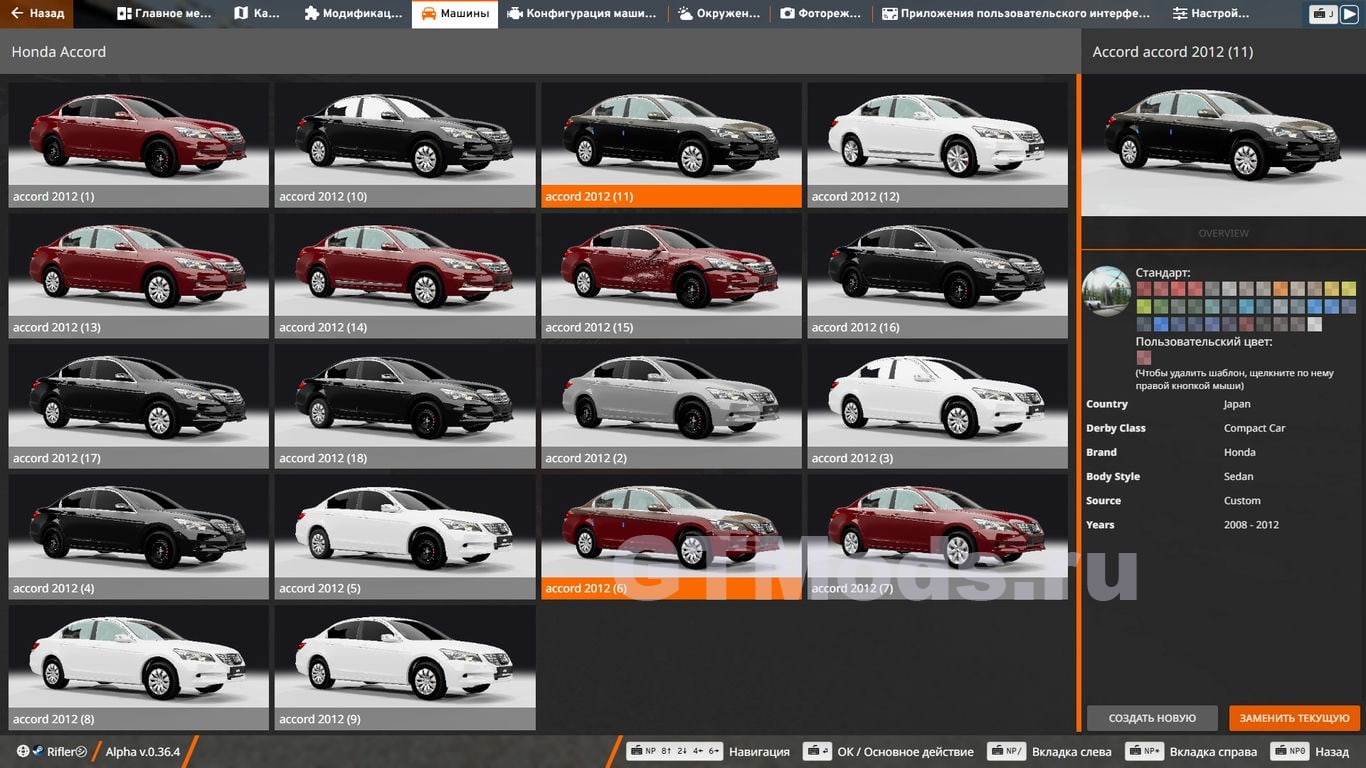The image size is (1366, 768).
Task: Click the Создать новую button
Action: tap(1152, 718)
